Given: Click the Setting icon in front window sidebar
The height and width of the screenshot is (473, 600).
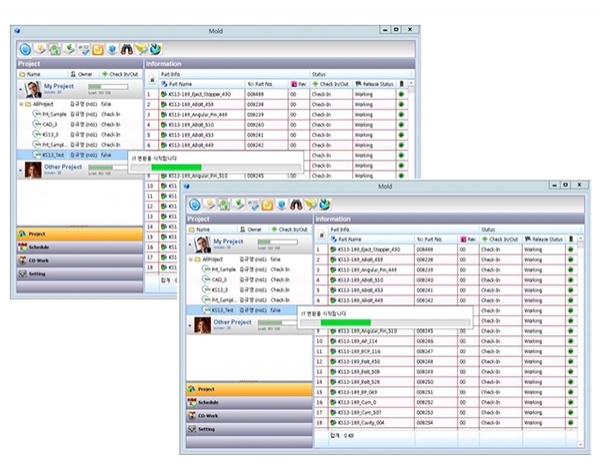Looking at the screenshot, I should tap(191, 428).
